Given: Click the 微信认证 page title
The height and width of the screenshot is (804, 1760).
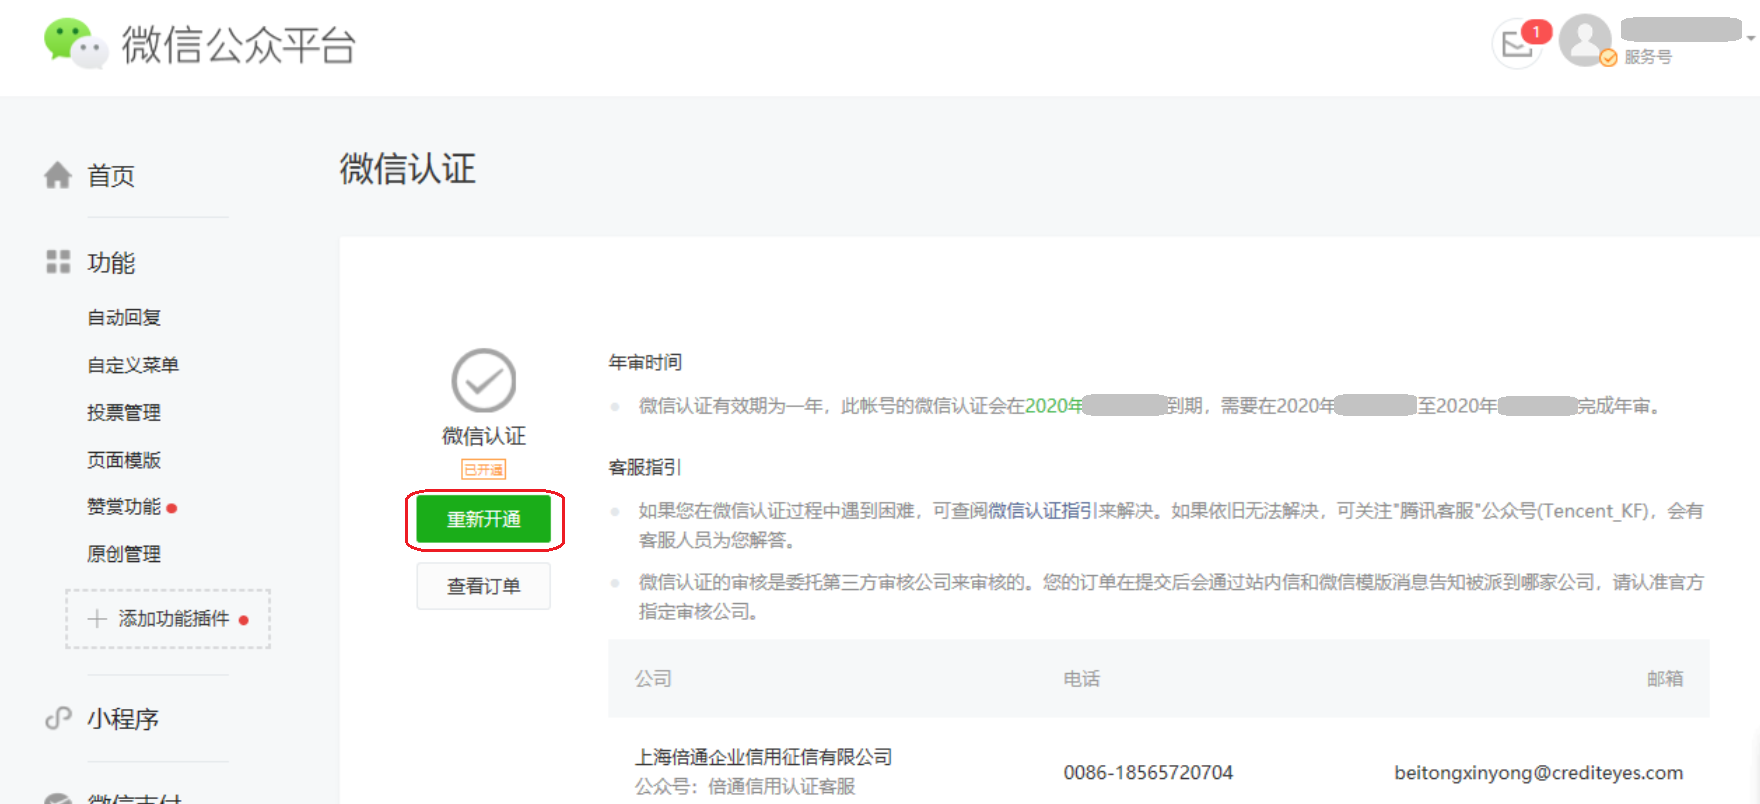Looking at the screenshot, I should click(408, 168).
